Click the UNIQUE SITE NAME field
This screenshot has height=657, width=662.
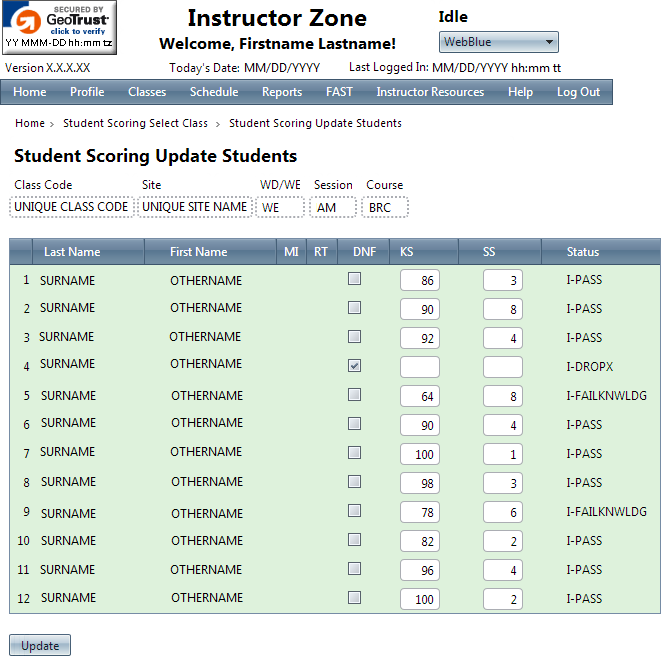(195, 207)
